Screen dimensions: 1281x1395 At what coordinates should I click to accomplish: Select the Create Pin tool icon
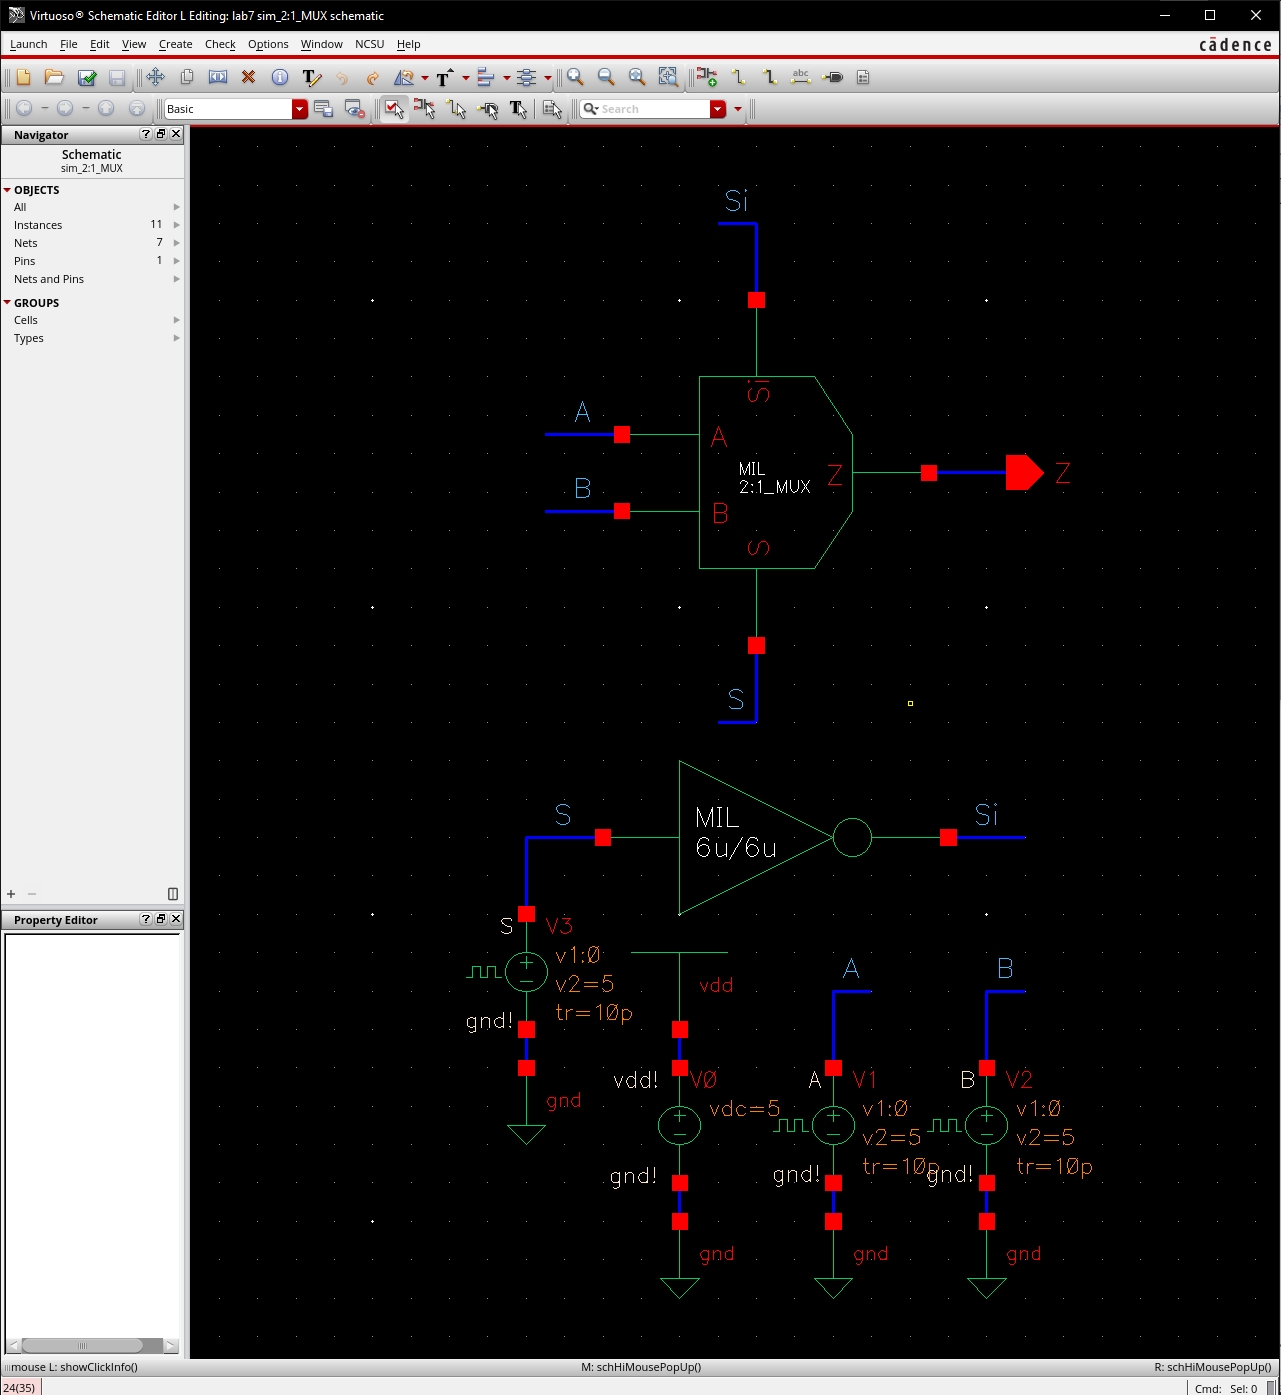point(833,77)
